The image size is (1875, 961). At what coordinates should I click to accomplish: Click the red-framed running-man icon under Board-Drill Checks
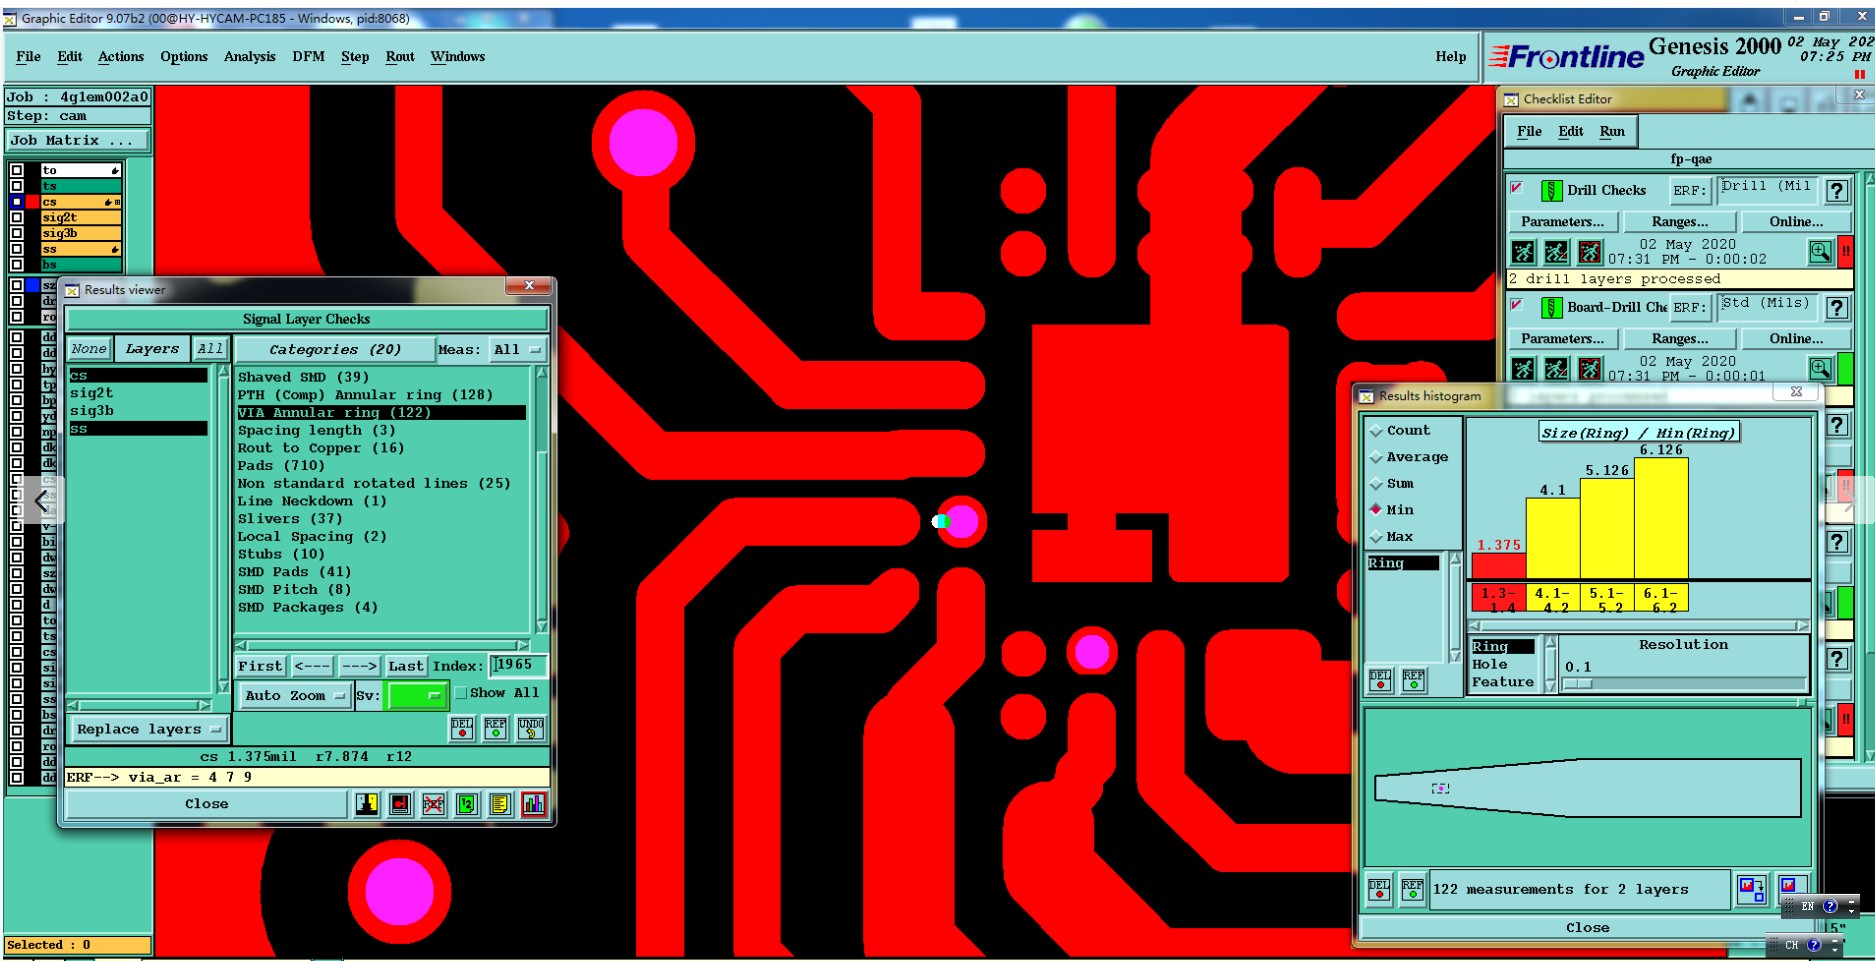pyautogui.click(x=1589, y=369)
